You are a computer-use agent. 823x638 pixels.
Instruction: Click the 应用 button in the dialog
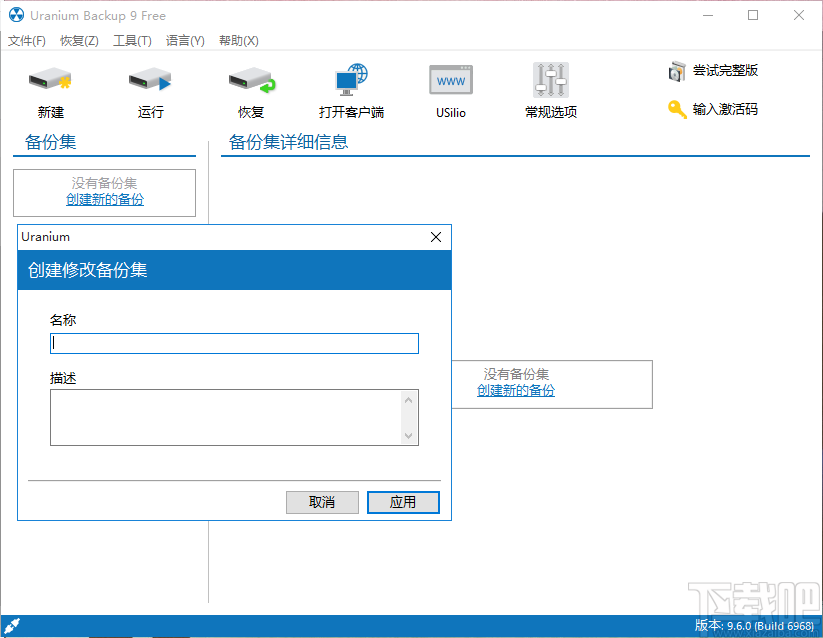pyautogui.click(x=403, y=502)
